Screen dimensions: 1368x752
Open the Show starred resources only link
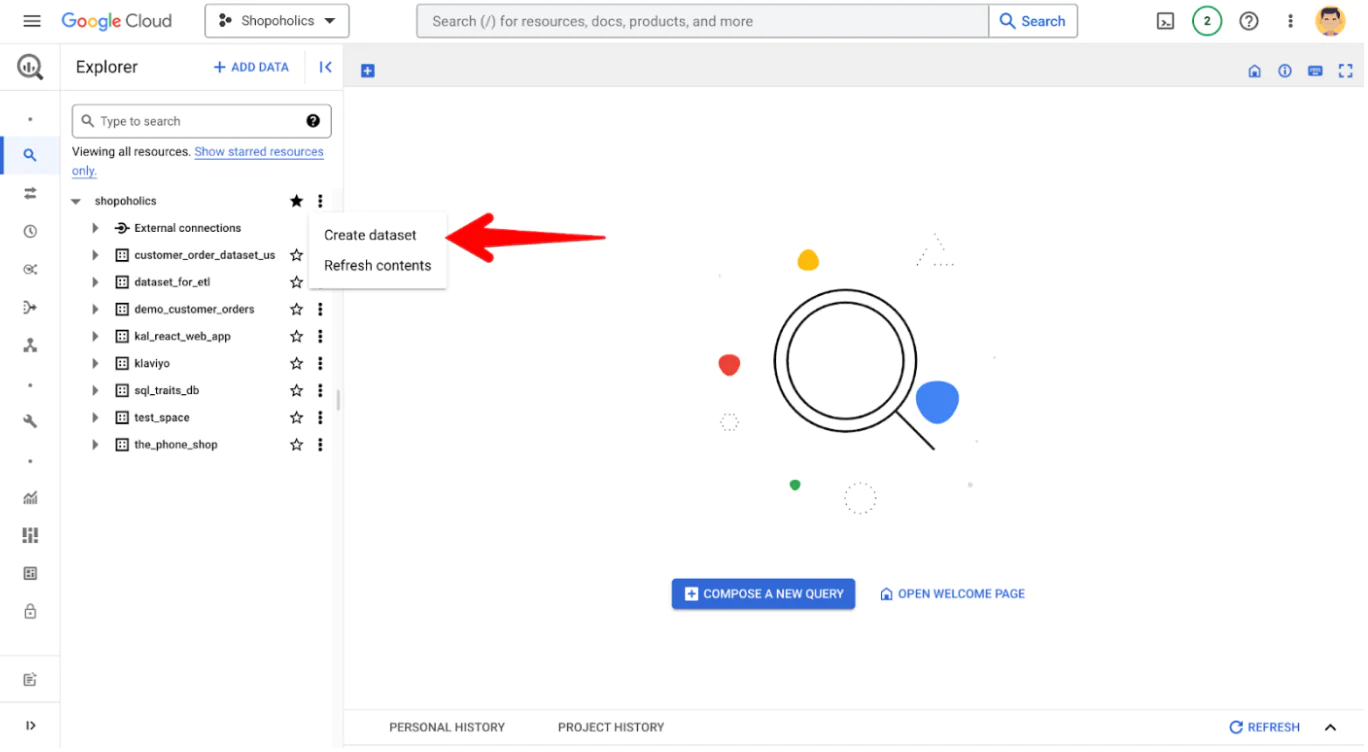[x=258, y=151]
